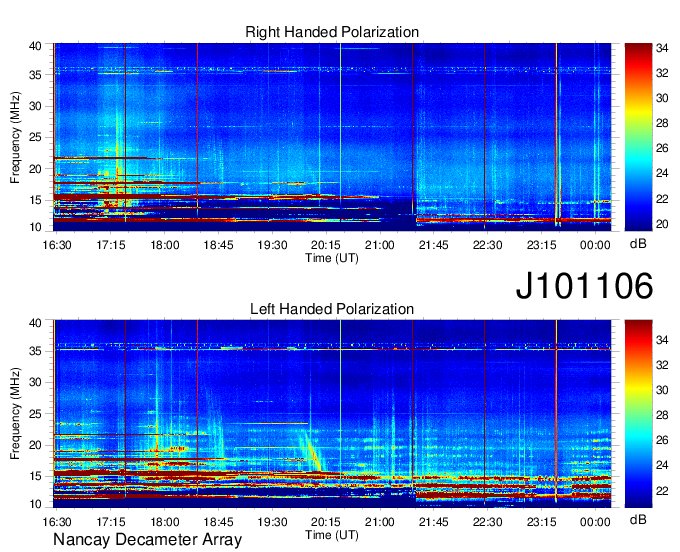Click the "30" frequency tick of top plot
This screenshot has width=680, height=552.
(x=35, y=106)
